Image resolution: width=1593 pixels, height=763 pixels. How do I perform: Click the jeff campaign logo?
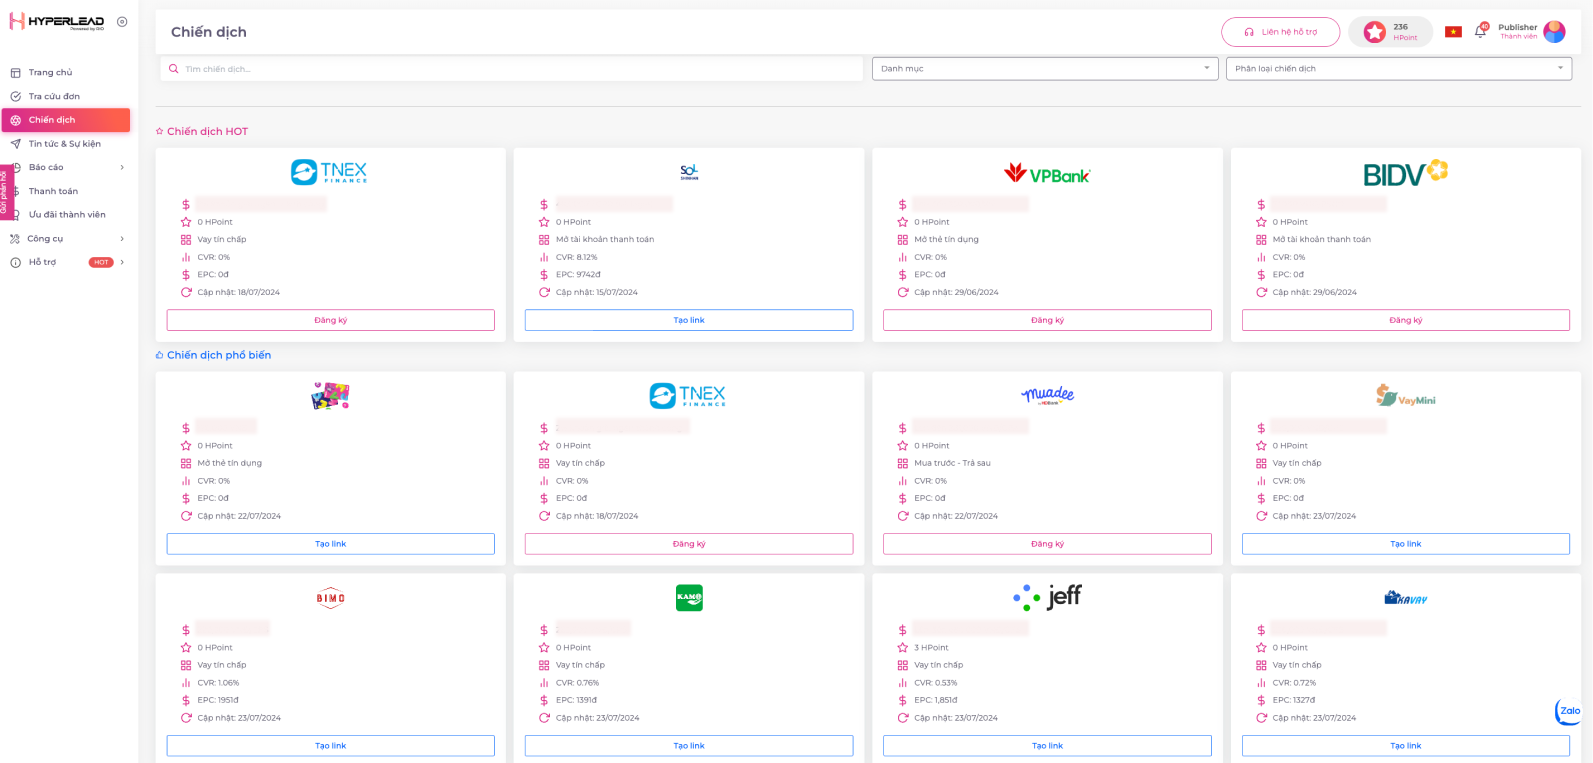(1047, 597)
